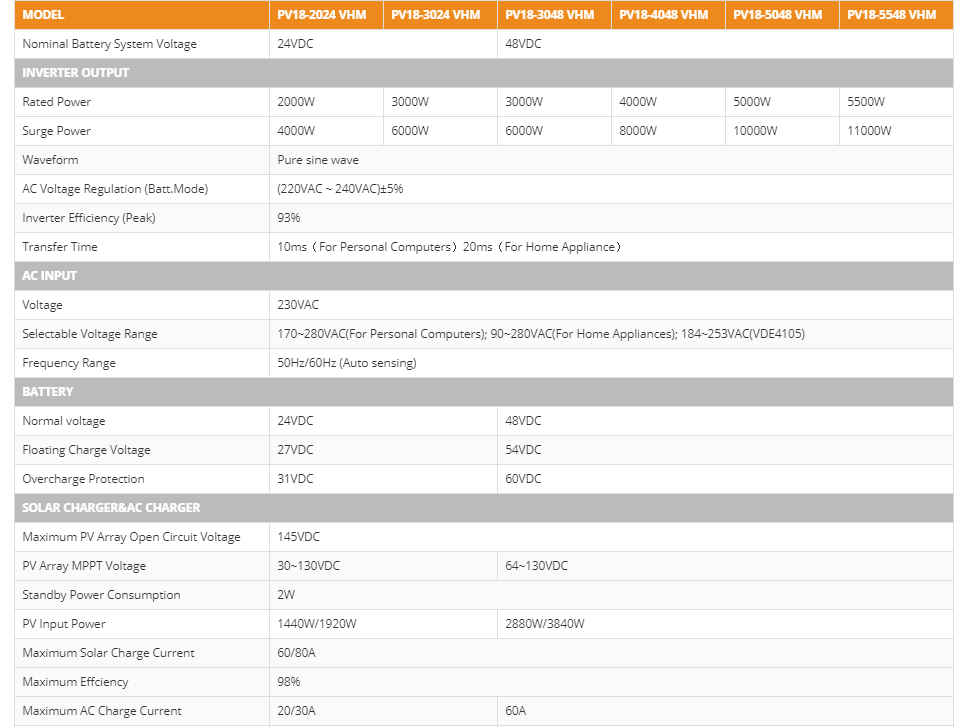965x727 pixels.
Task: Select the 145VDC value
Action: click(298, 537)
